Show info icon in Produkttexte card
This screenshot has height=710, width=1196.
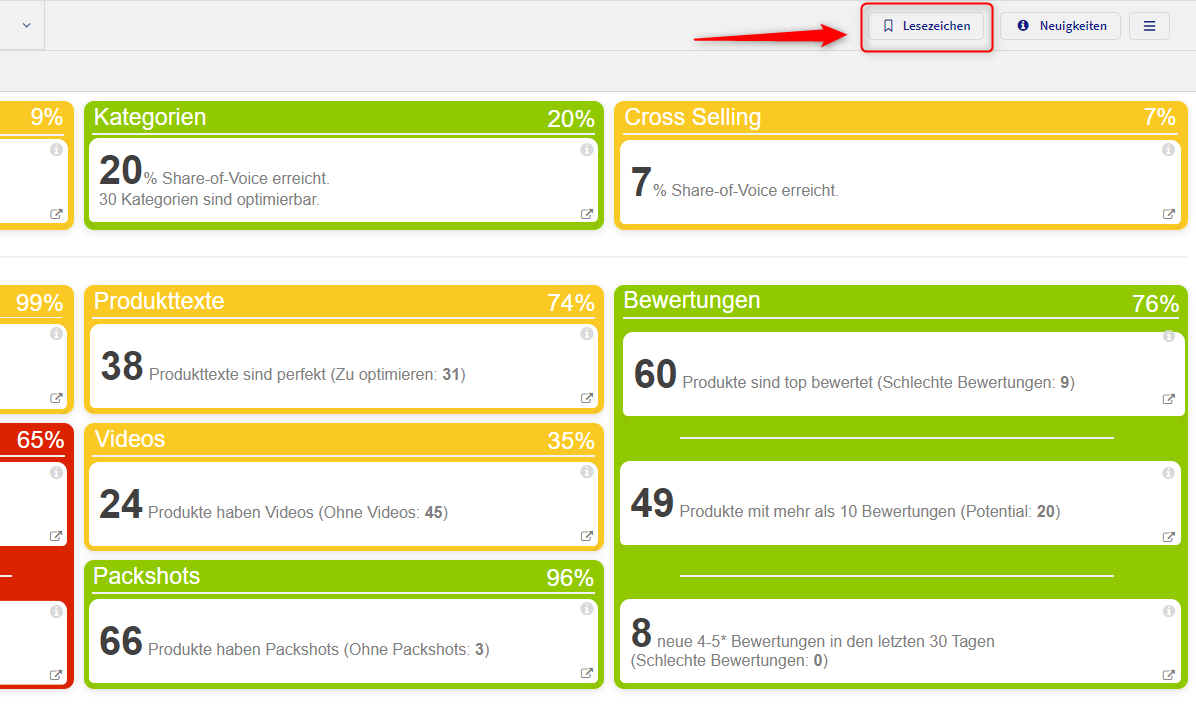pyautogui.click(x=587, y=334)
